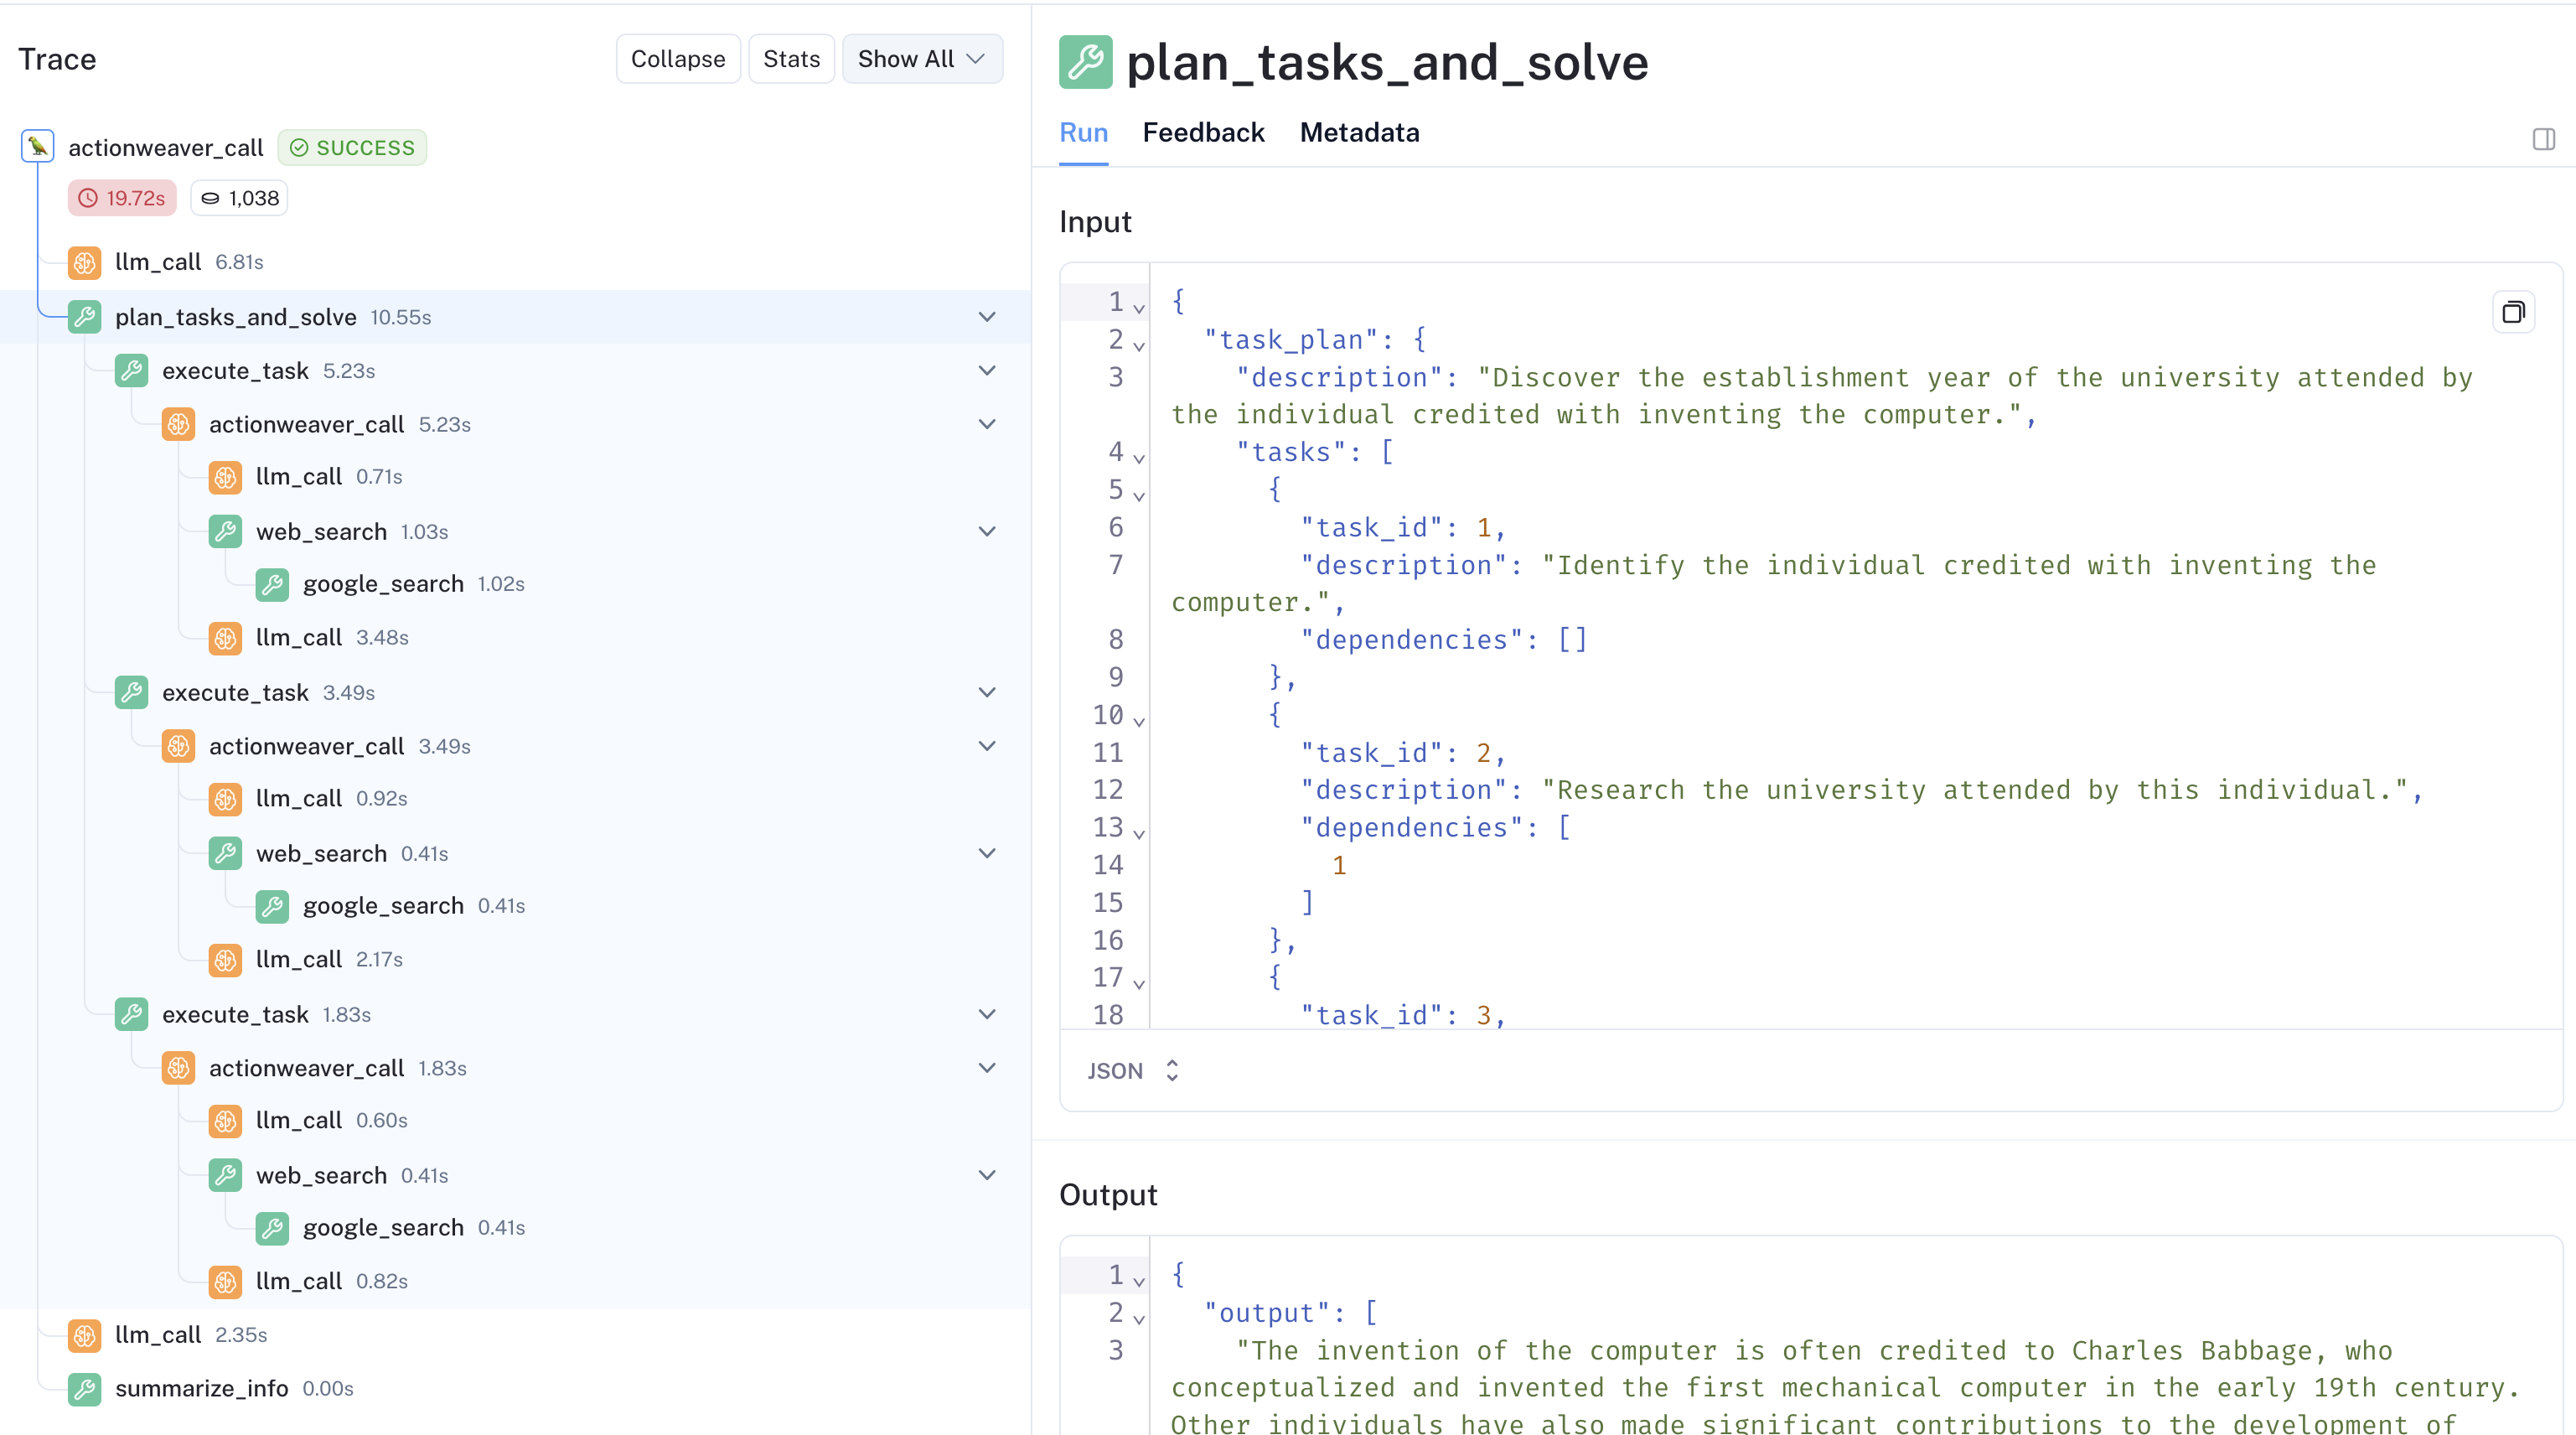Click the parrot icon of root actionweaver_call
Screen dimensions: 2576x1435
(x=38, y=146)
